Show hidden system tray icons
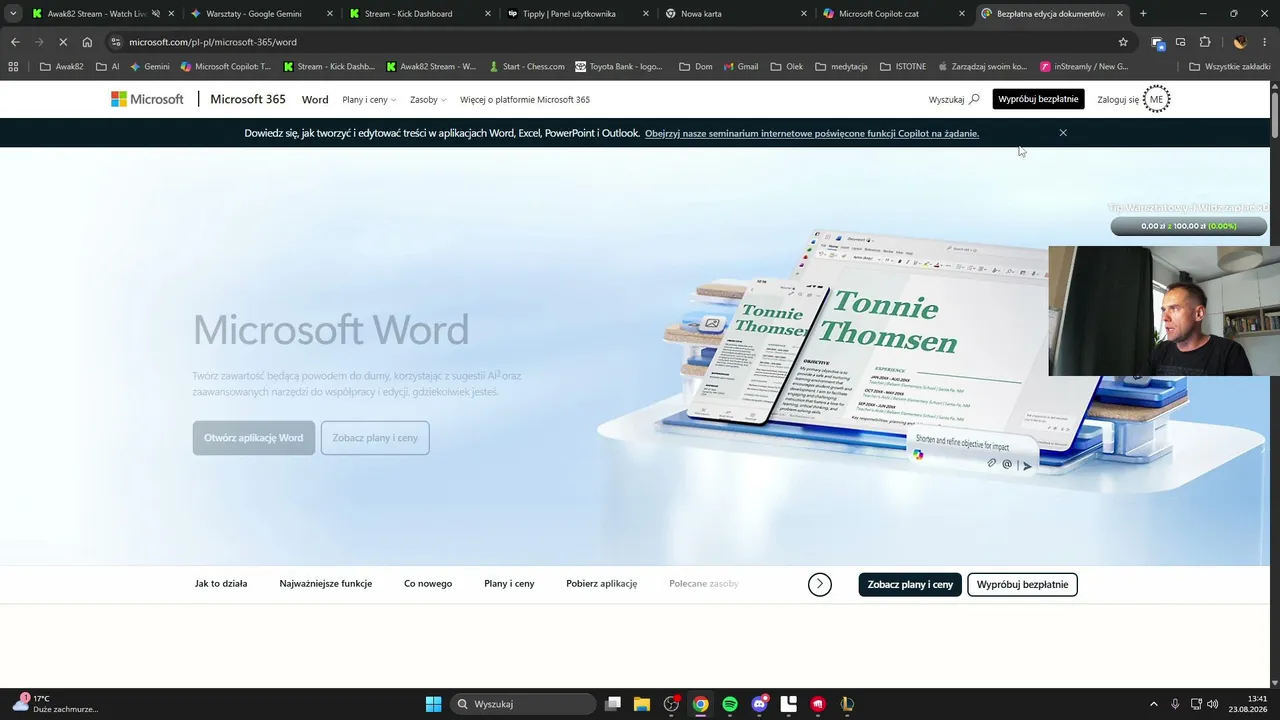The image size is (1280, 720). (x=1154, y=704)
